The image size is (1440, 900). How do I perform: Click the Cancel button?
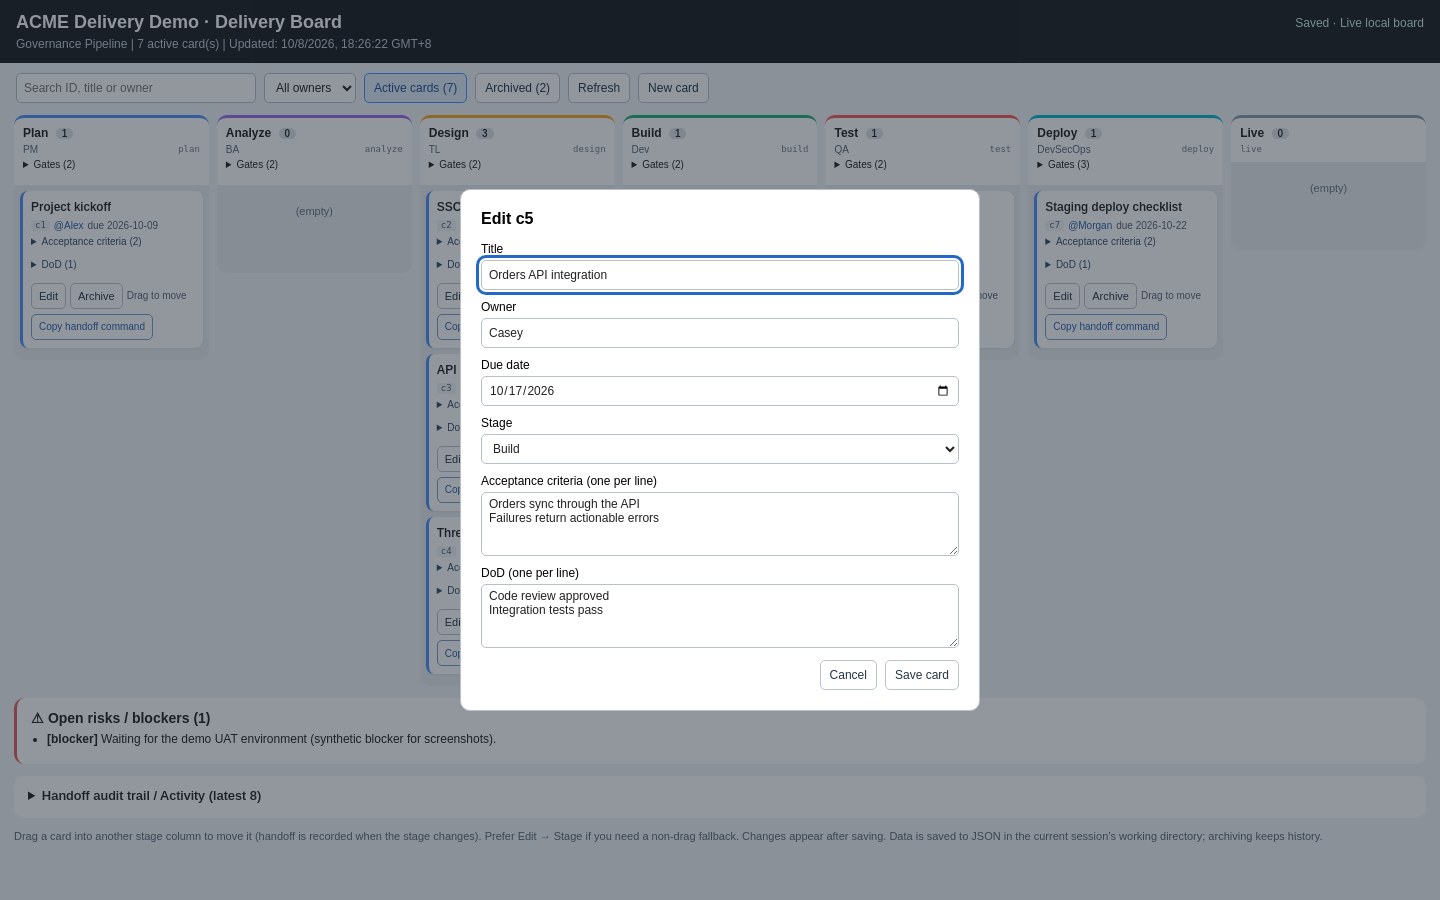pos(848,675)
